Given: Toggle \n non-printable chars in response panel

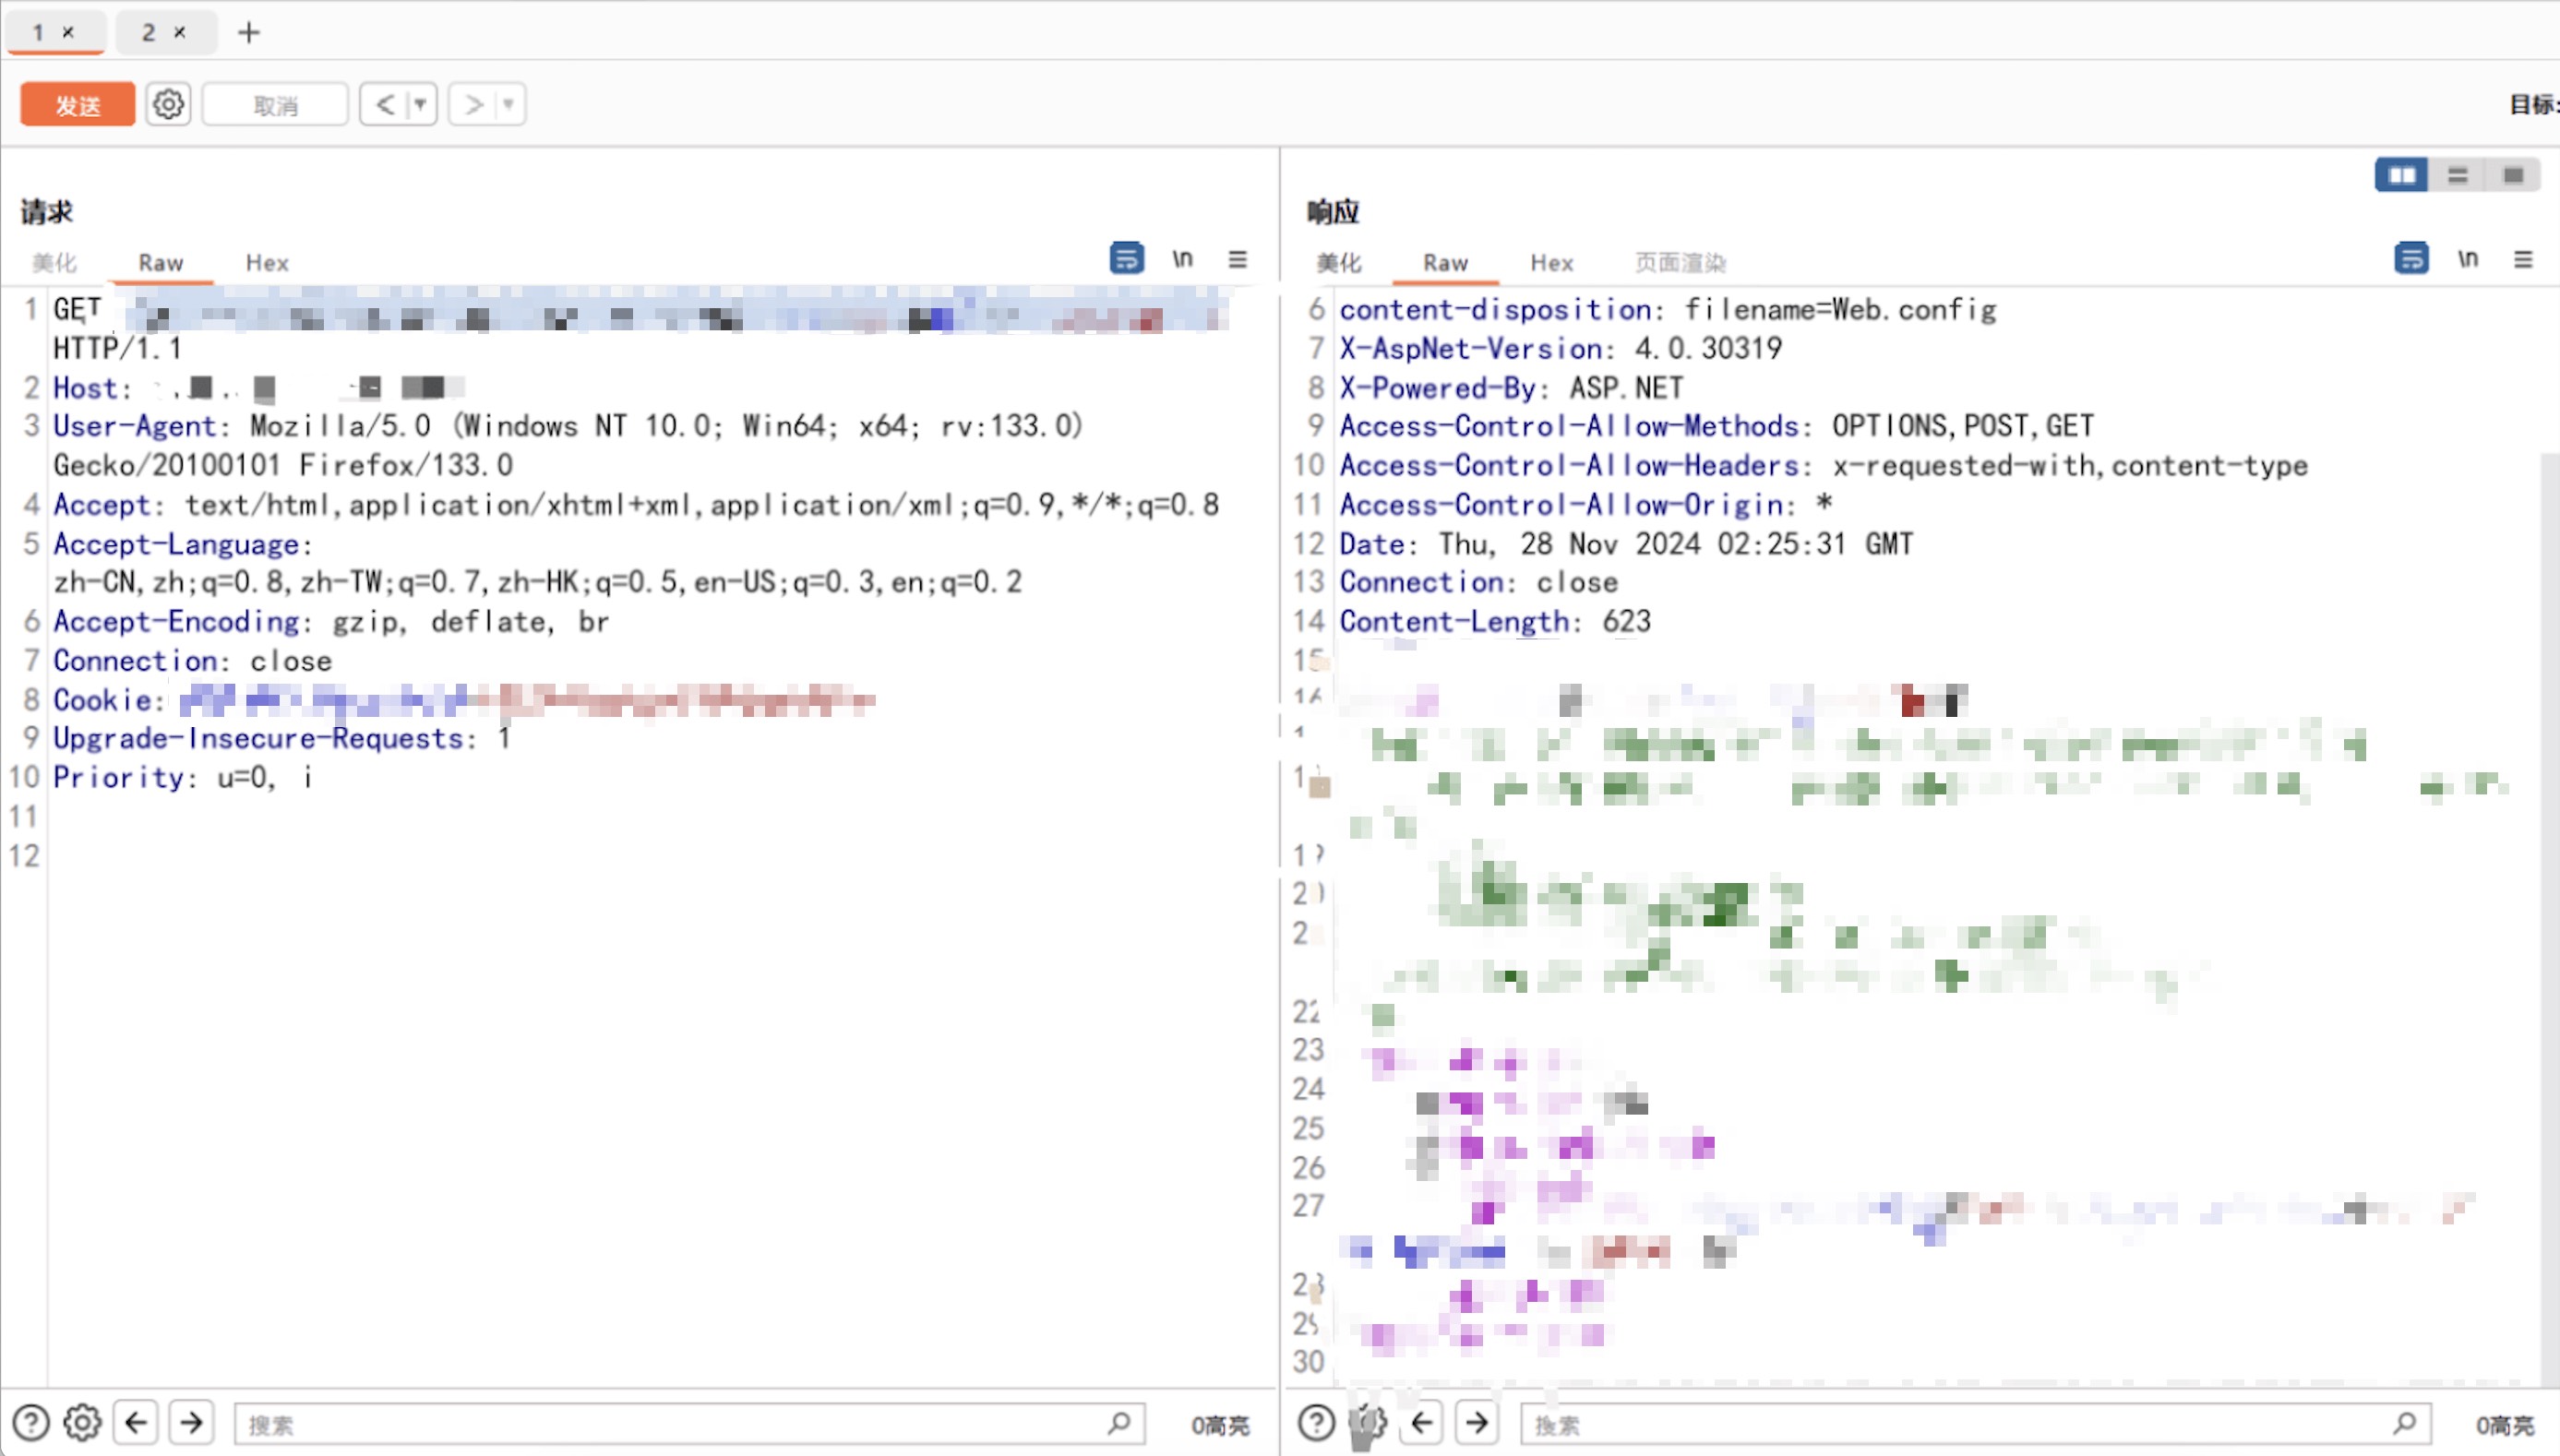Looking at the screenshot, I should (x=2468, y=259).
